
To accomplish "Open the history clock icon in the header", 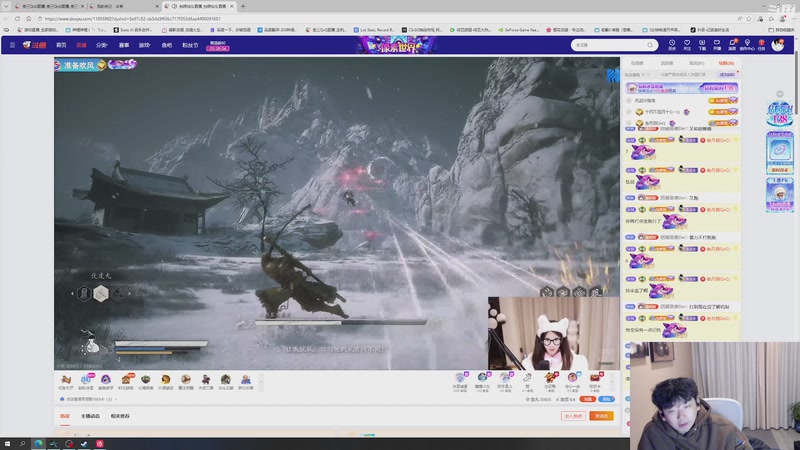I will (x=672, y=45).
